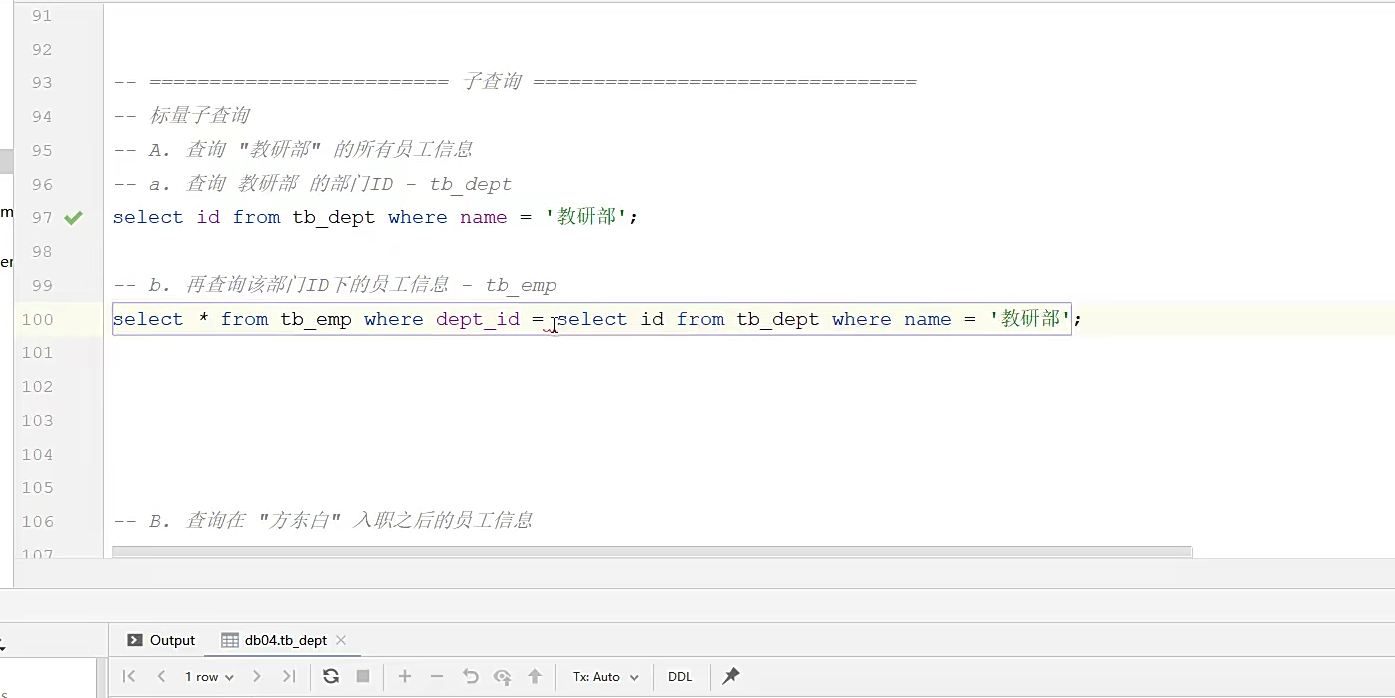Open the 'Tx: Auto' transaction mode dropdown
Image resolution: width=1395 pixels, height=698 pixels.
coord(603,676)
